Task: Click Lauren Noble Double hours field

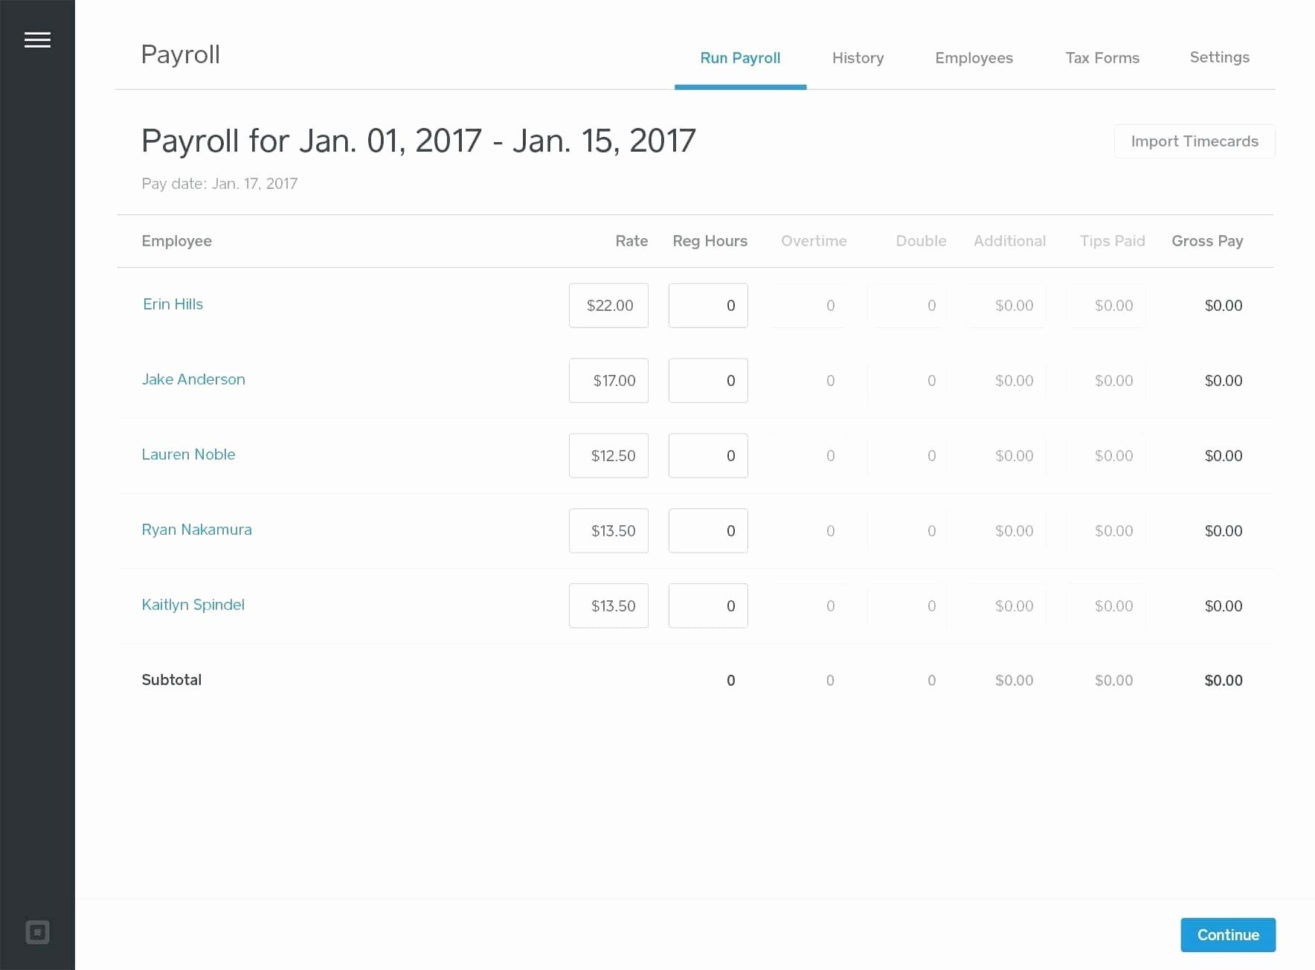Action: [908, 456]
